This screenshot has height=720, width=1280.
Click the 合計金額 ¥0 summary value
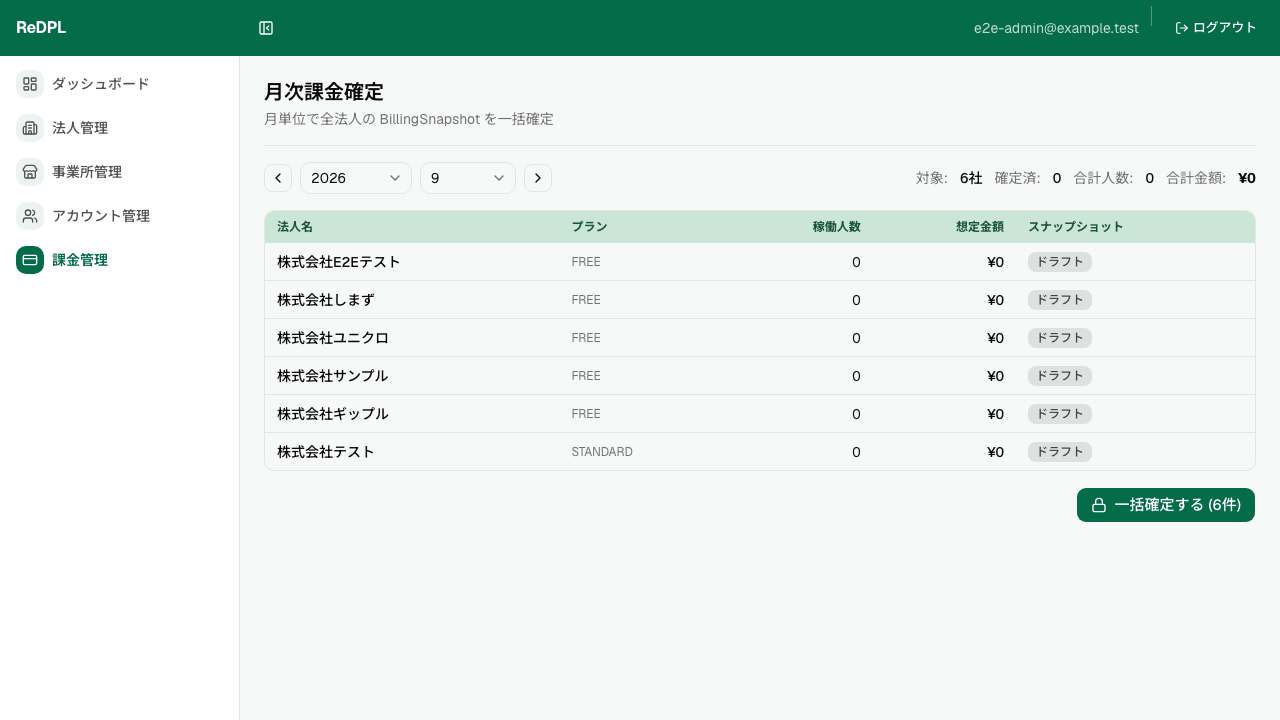tap(1247, 178)
